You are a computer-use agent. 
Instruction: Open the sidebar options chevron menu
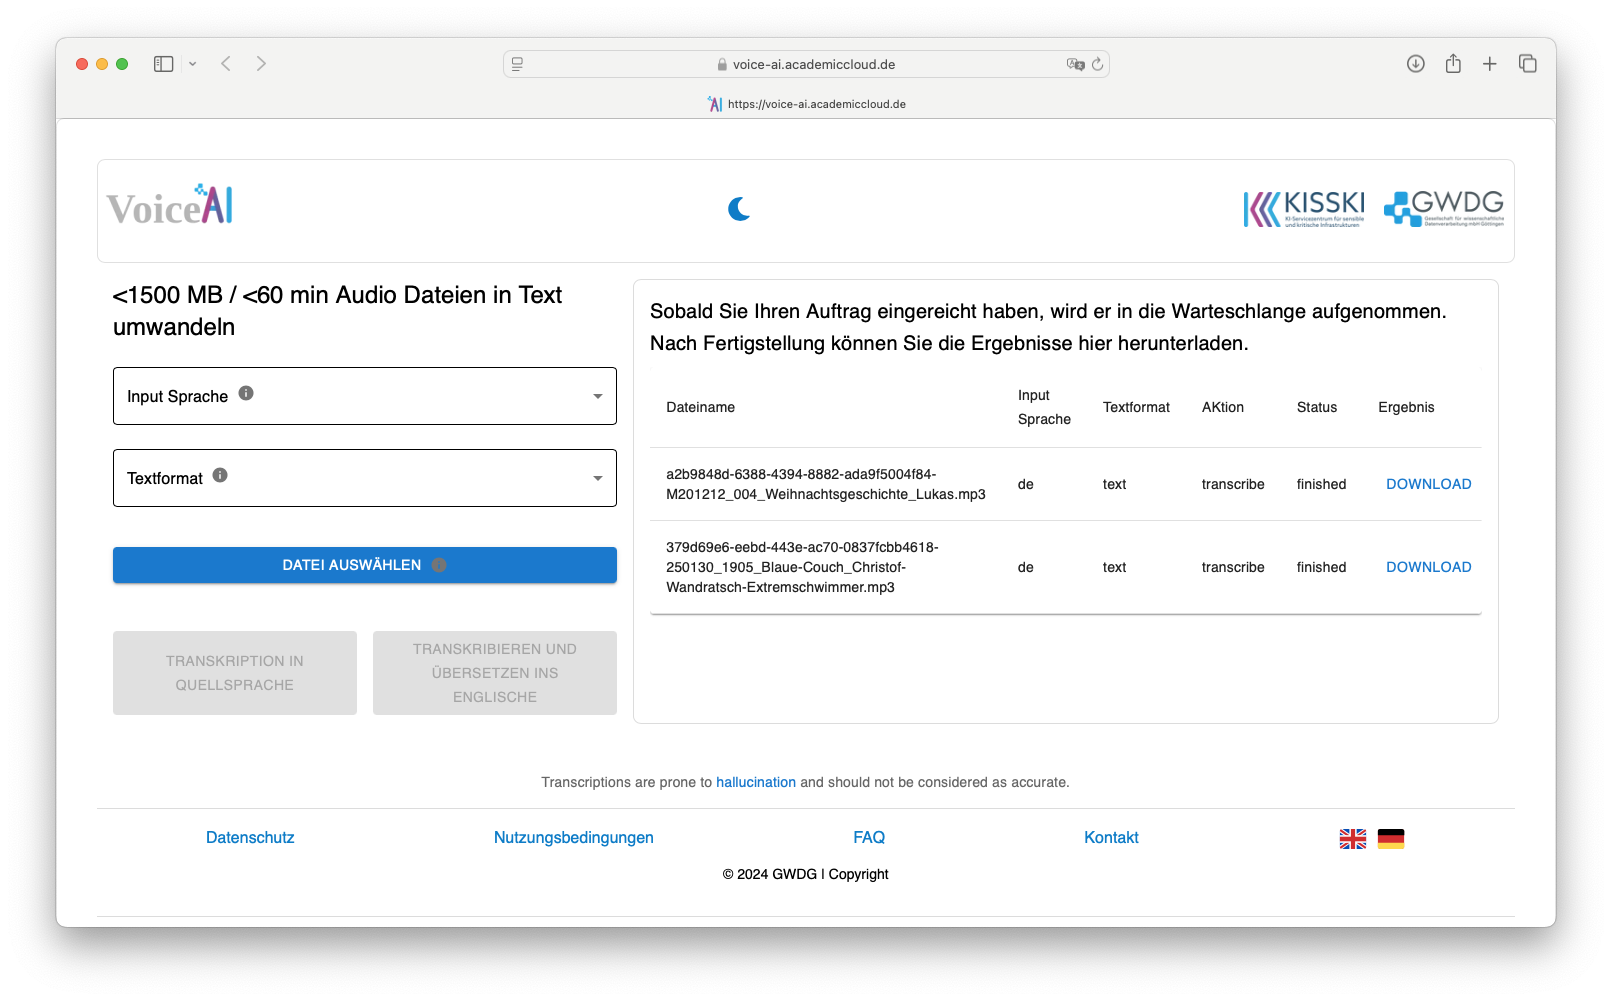[x=193, y=63]
